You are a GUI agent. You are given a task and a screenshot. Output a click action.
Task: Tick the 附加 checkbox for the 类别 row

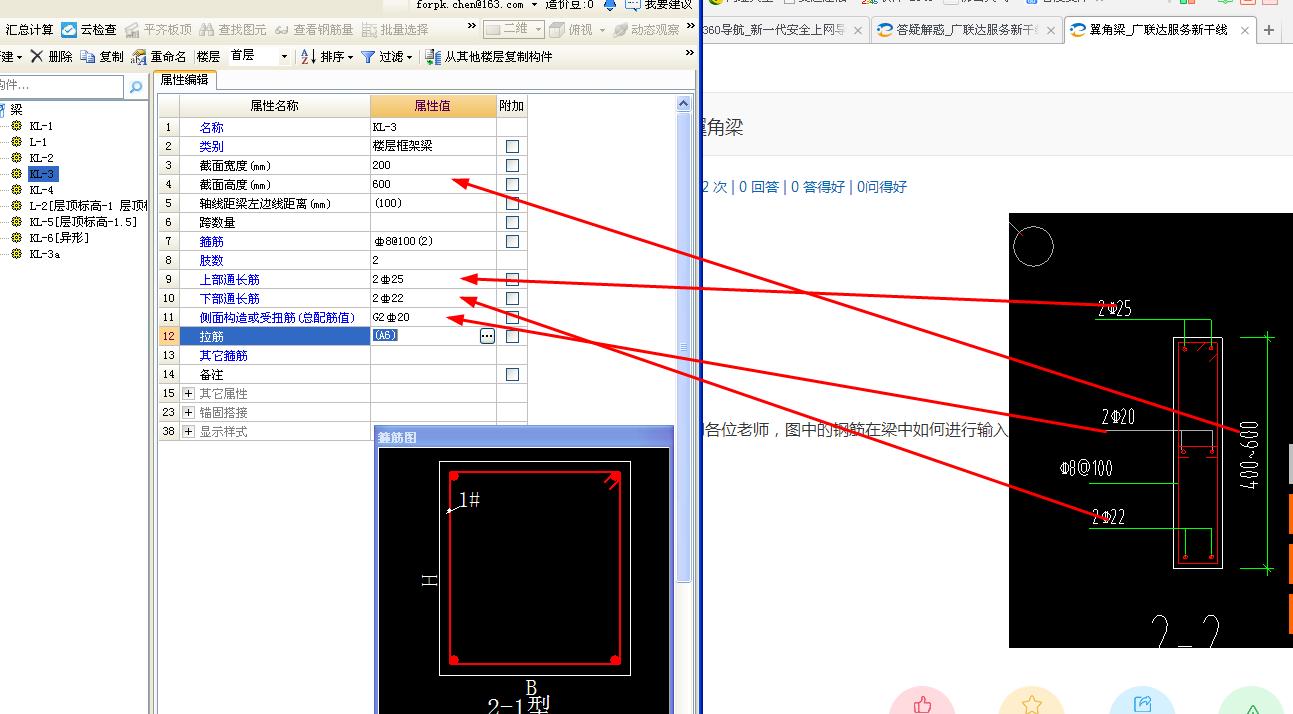(x=512, y=146)
